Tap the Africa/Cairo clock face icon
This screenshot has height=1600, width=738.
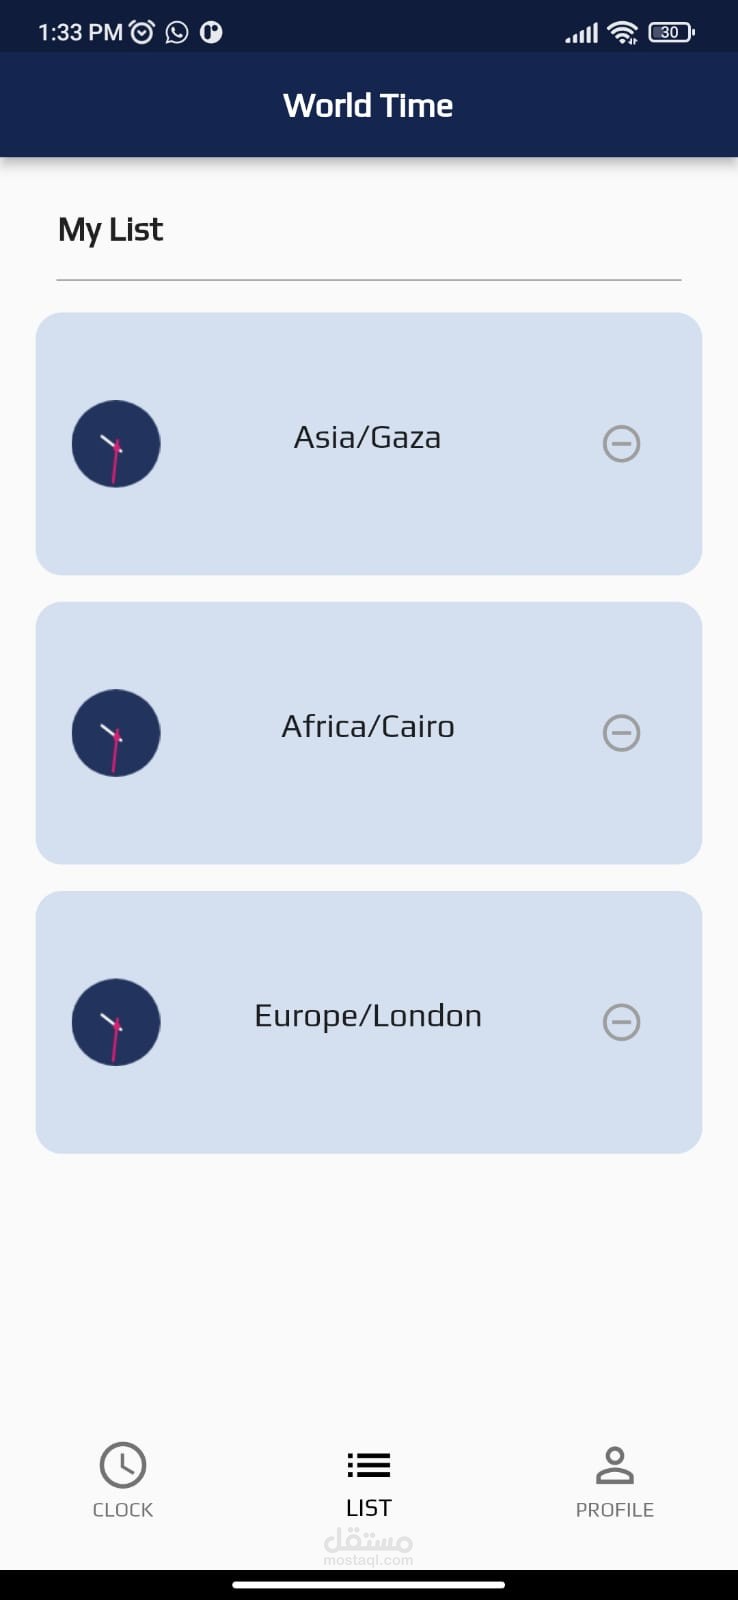point(116,733)
